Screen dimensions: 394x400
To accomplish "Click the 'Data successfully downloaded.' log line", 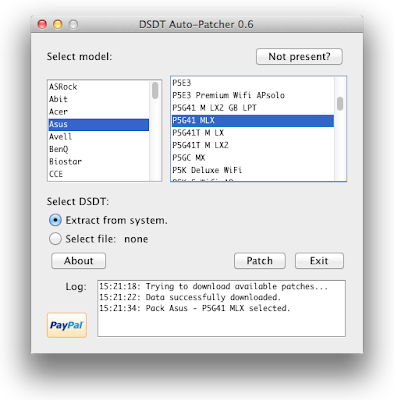I will click(x=190, y=297).
